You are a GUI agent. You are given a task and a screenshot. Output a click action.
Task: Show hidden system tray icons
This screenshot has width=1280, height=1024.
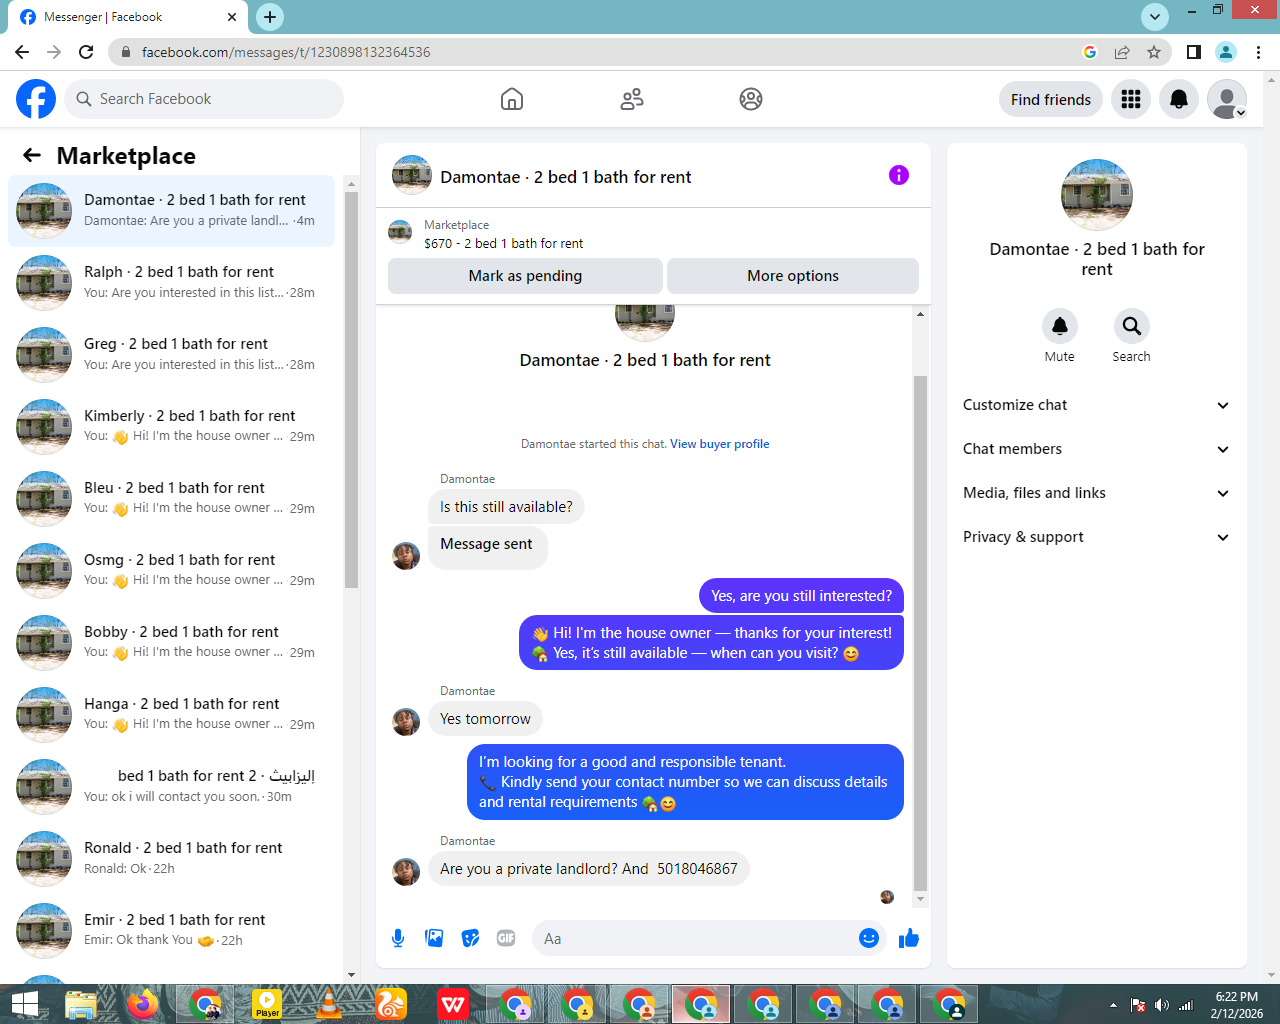pyautogui.click(x=1113, y=1005)
